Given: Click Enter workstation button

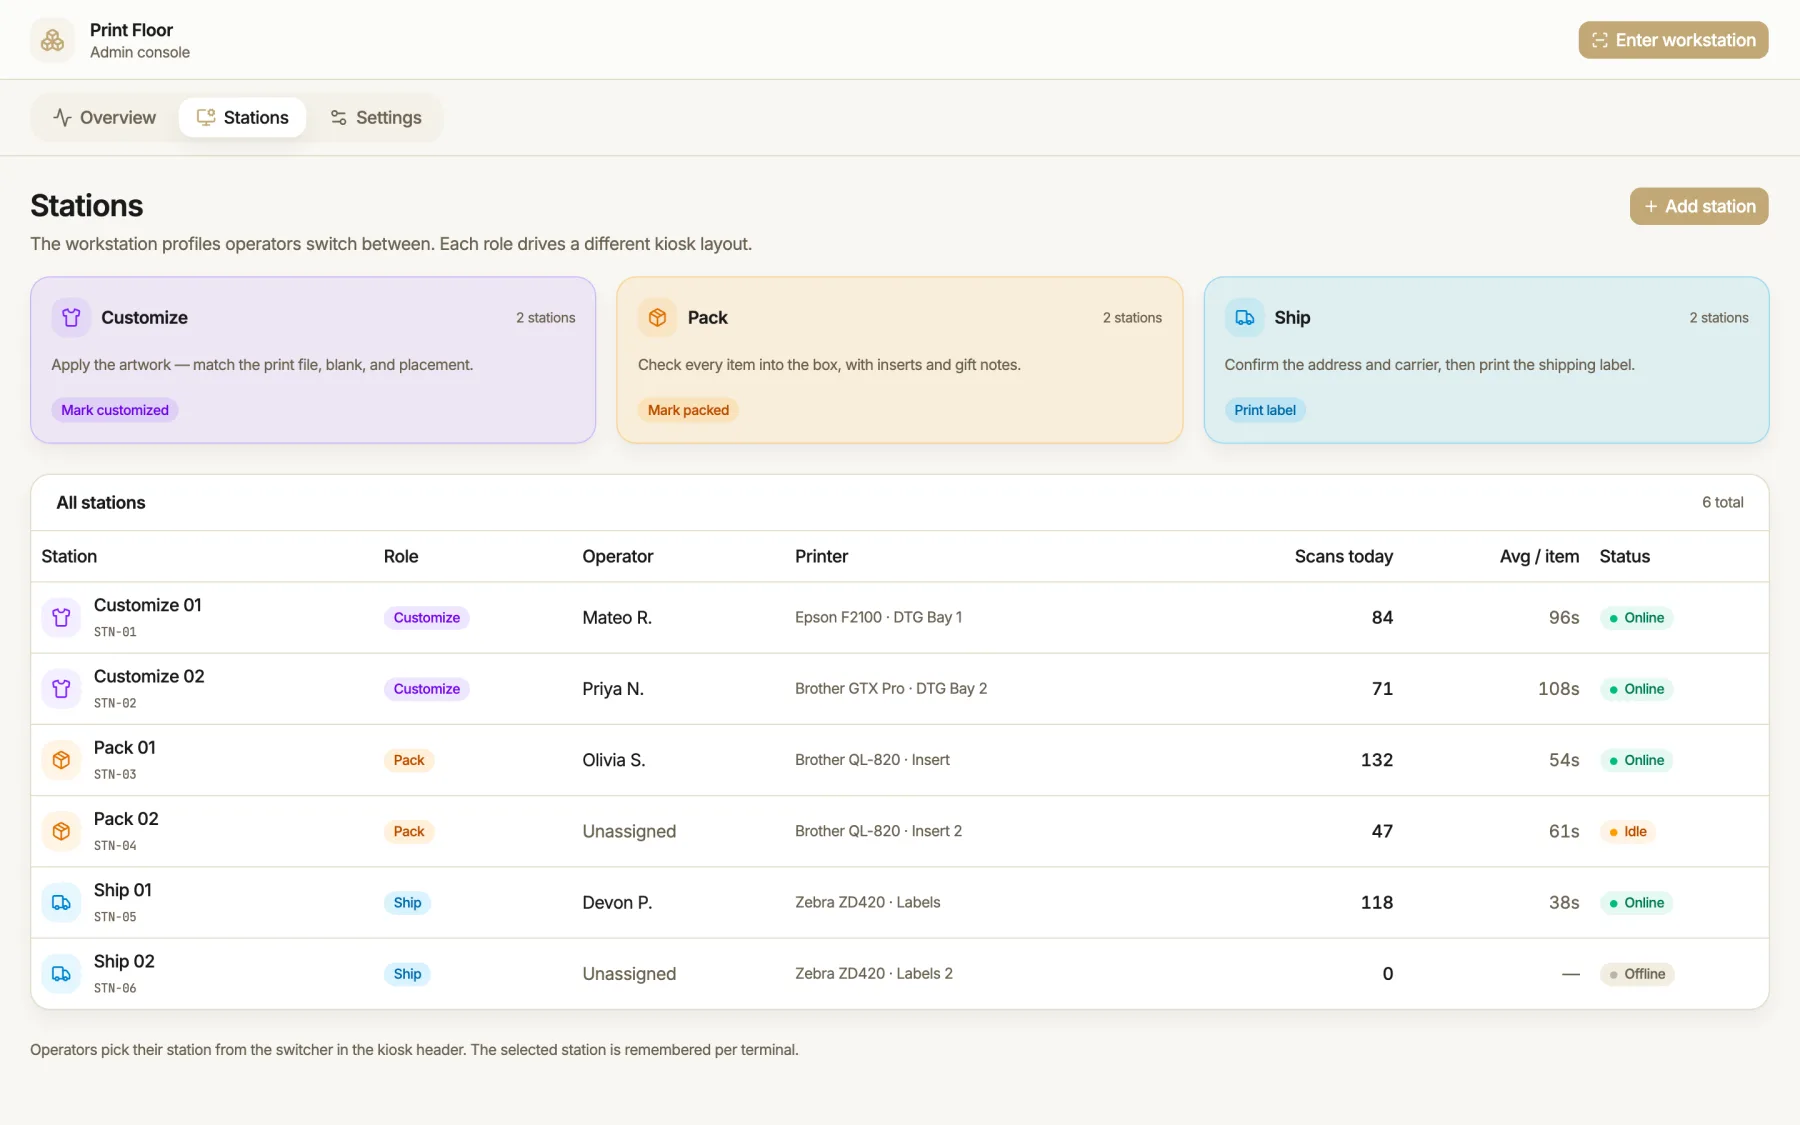Looking at the screenshot, I should pyautogui.click(x=1673, y=40).
